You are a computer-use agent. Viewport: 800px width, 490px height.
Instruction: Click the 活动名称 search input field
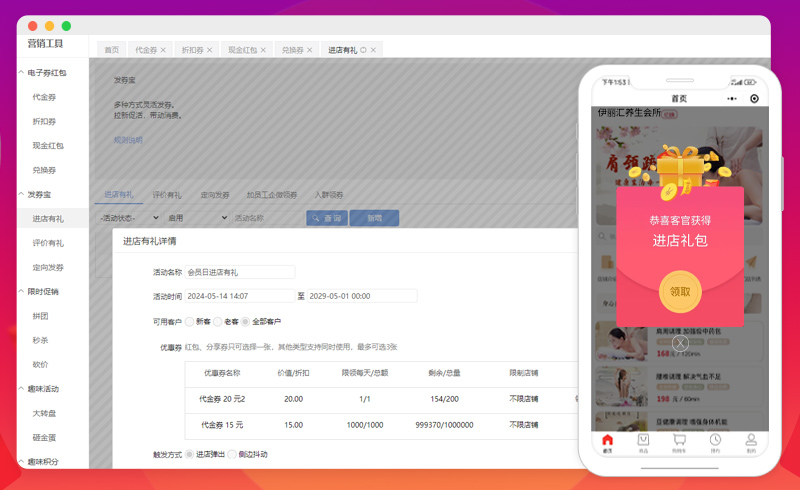[x=266, y=218]
